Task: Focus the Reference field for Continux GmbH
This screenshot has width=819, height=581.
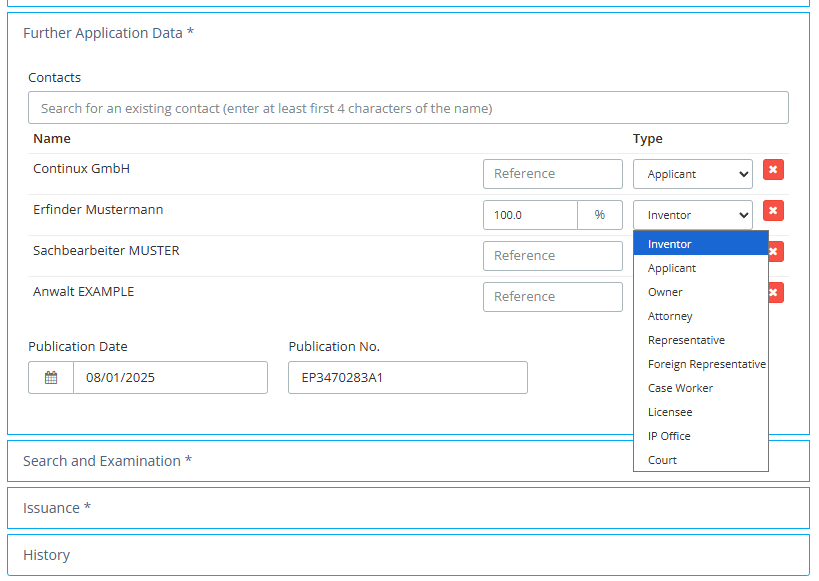Action: (553, 174)
